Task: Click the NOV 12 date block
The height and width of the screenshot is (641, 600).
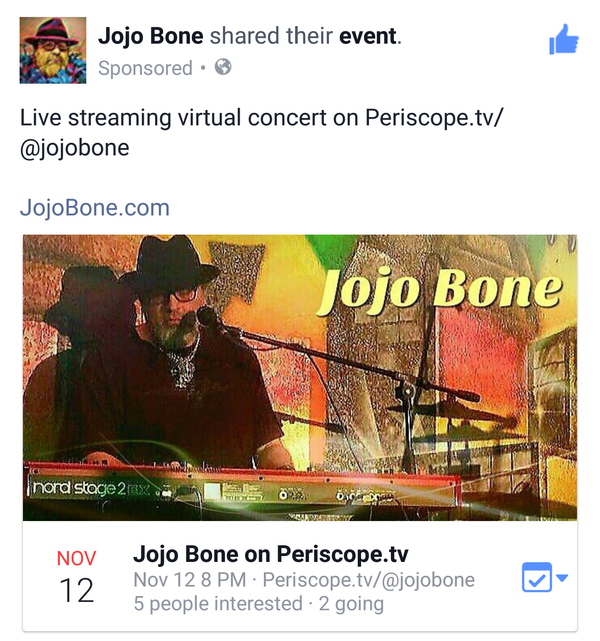Action: point(76,576)
